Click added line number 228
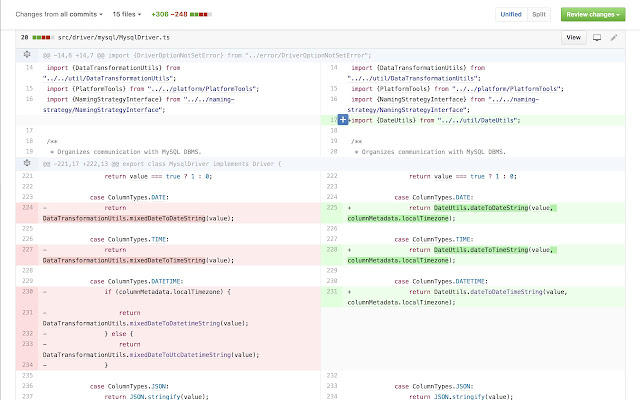 [332, 250]
